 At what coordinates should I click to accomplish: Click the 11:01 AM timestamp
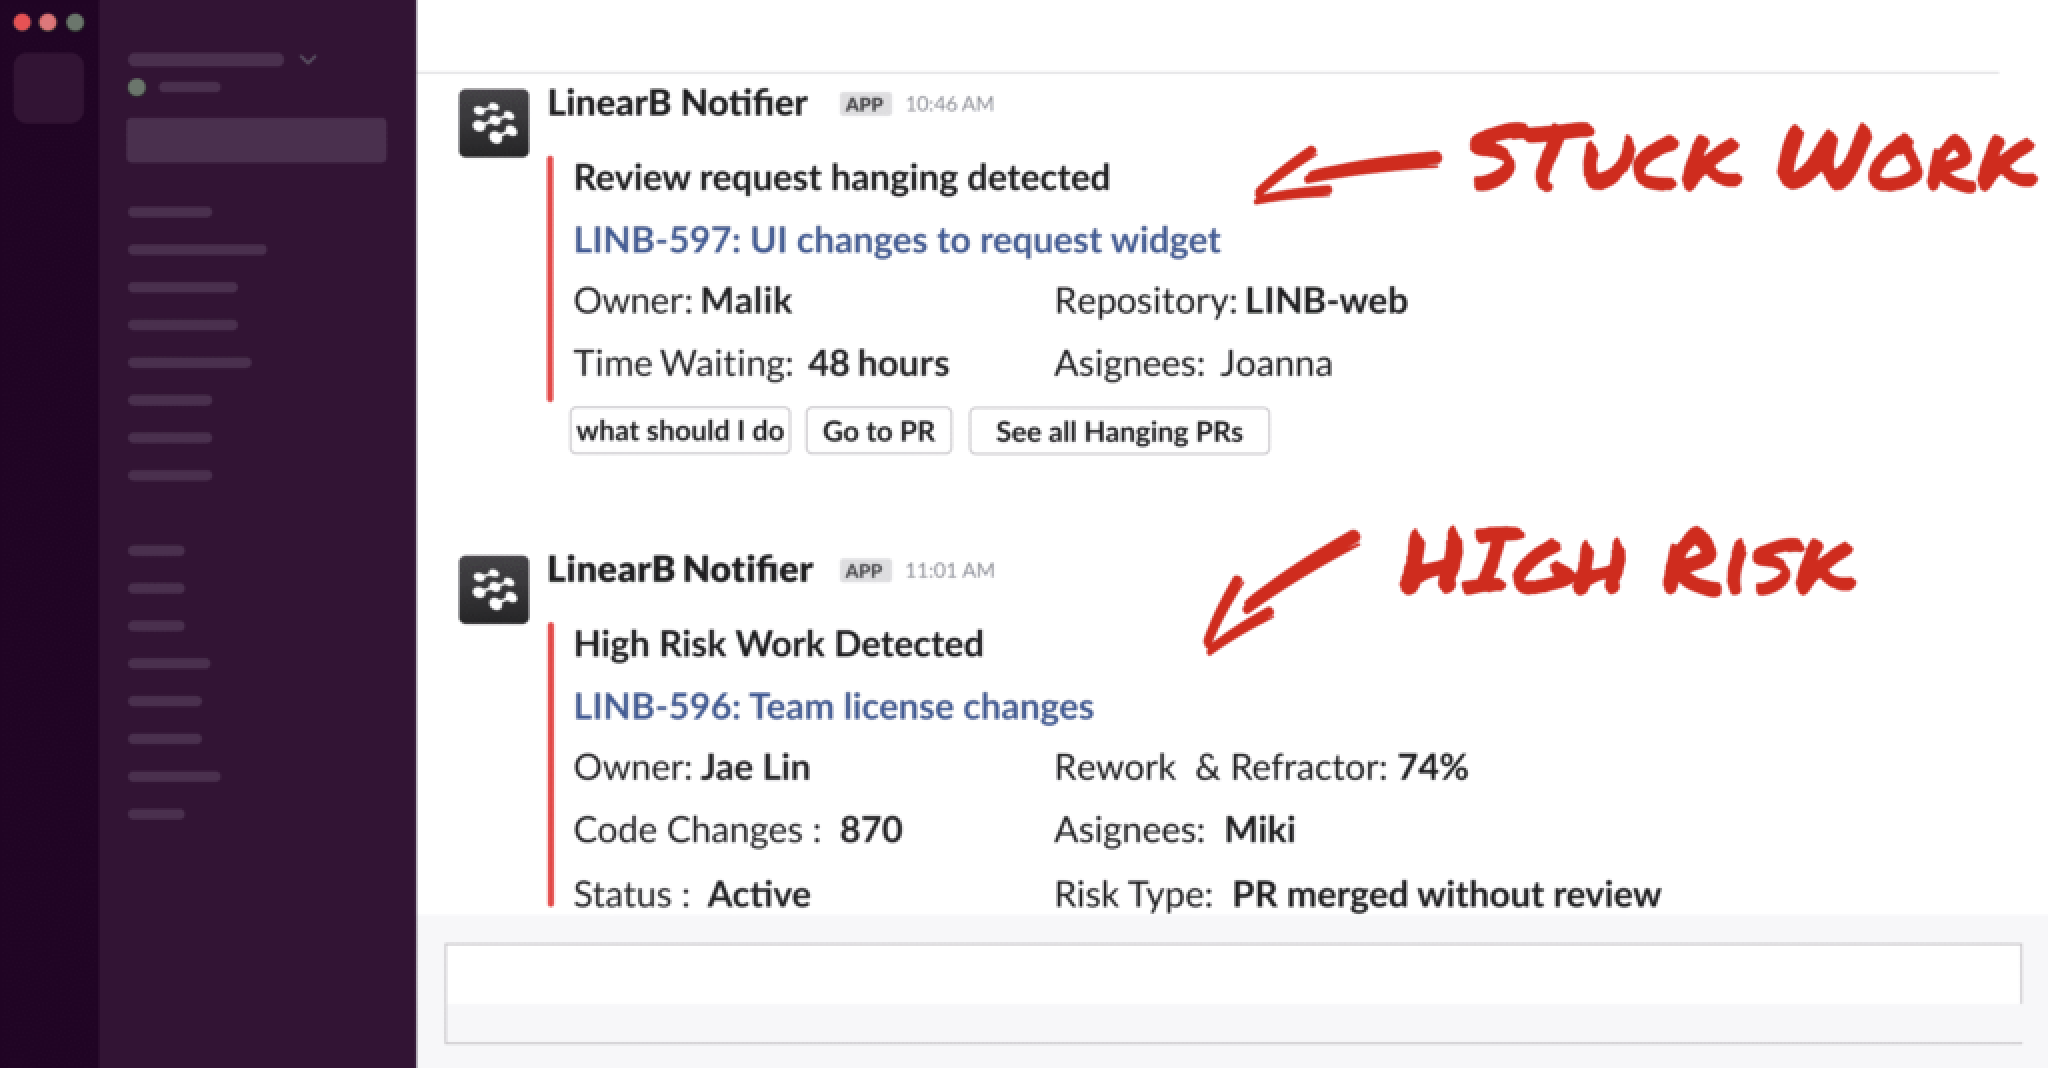pyautogui.click(x=949, y=571)
